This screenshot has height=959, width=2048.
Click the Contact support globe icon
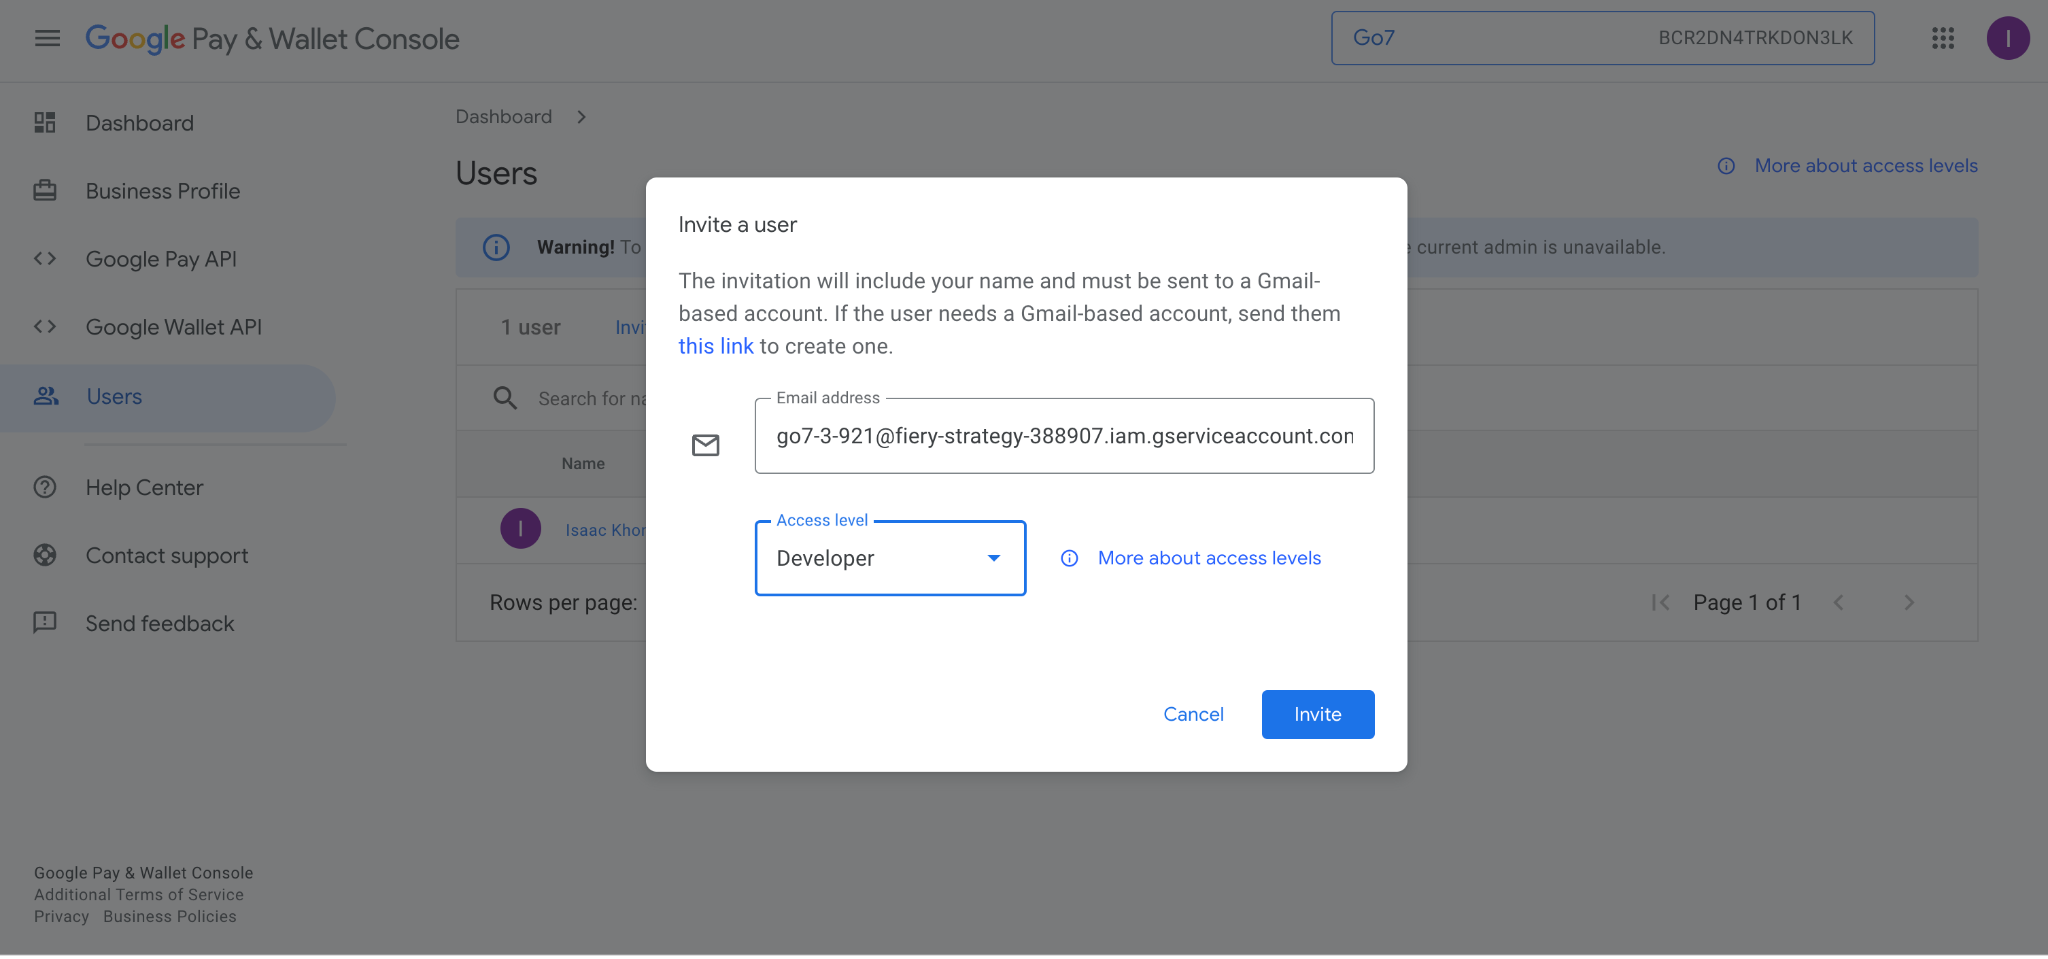pos(44,555)
